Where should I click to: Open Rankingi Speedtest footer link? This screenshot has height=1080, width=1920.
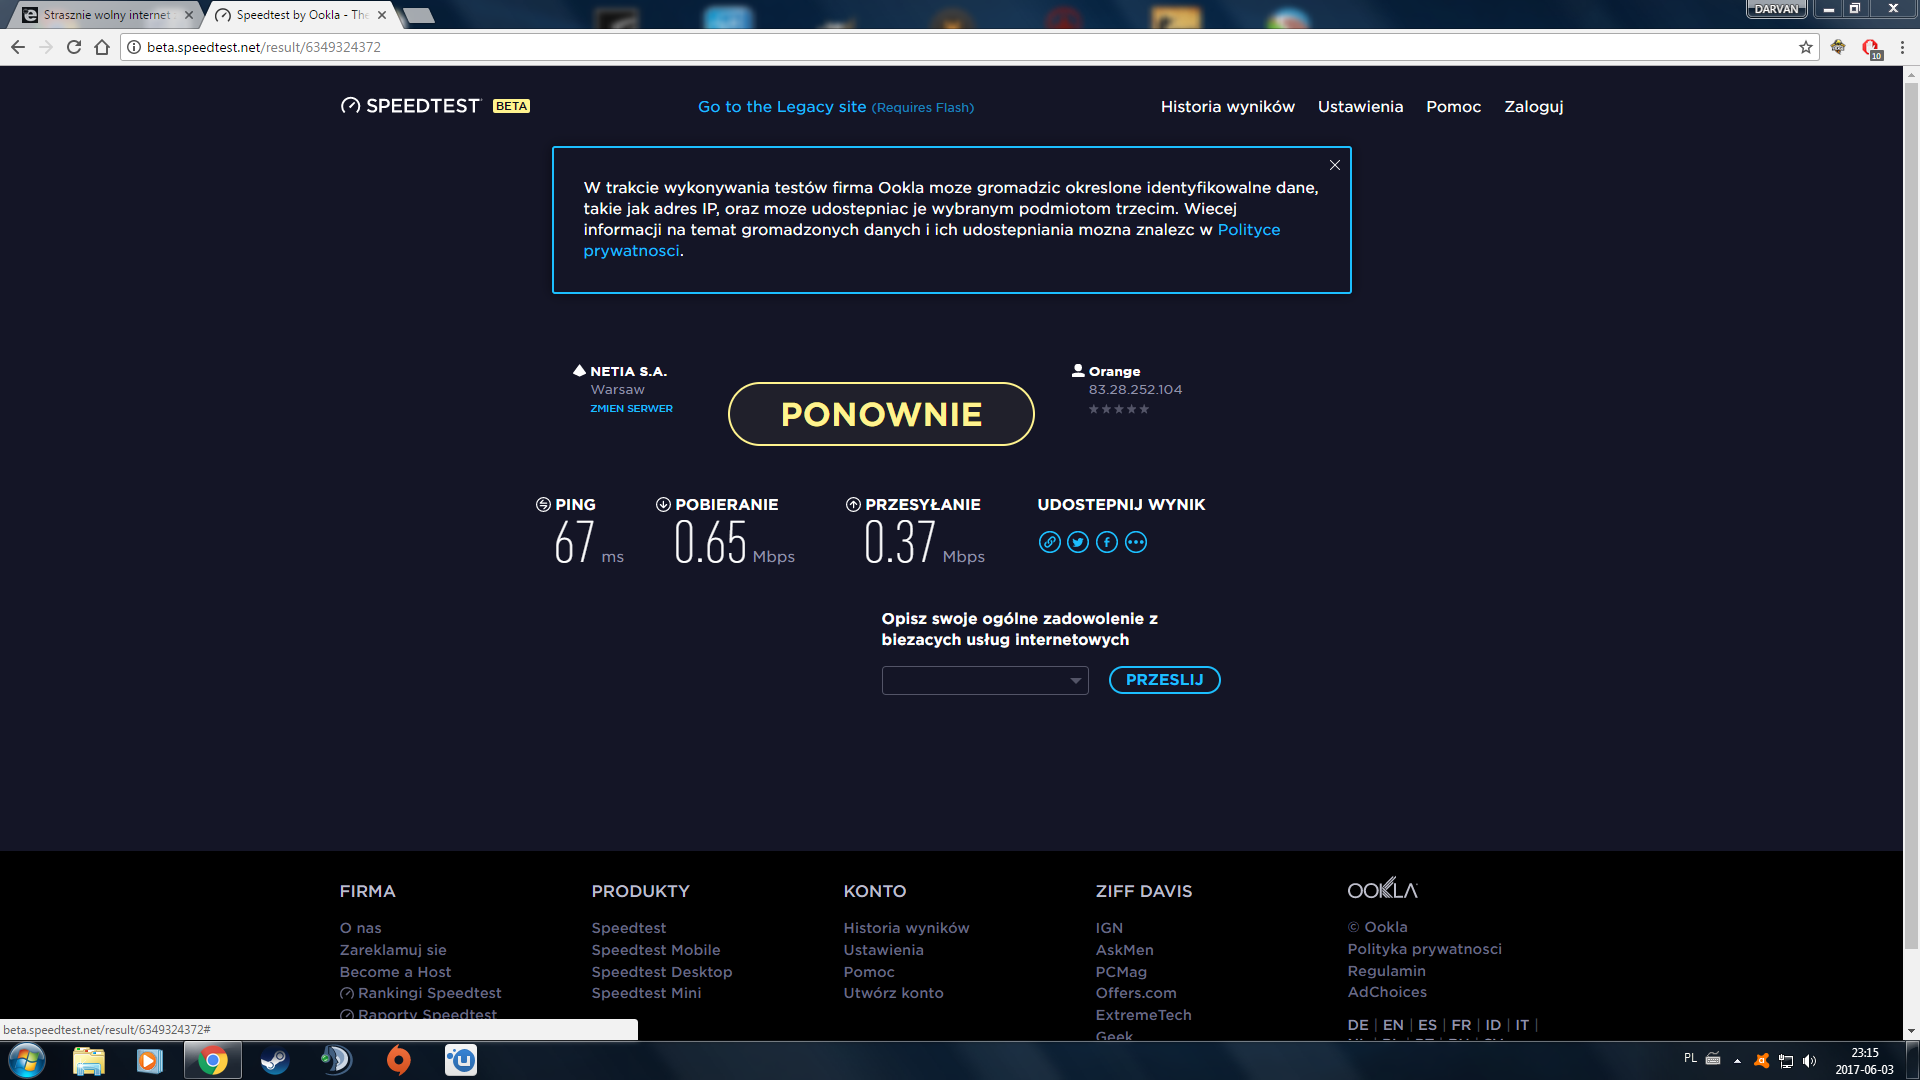pos(421,993)
